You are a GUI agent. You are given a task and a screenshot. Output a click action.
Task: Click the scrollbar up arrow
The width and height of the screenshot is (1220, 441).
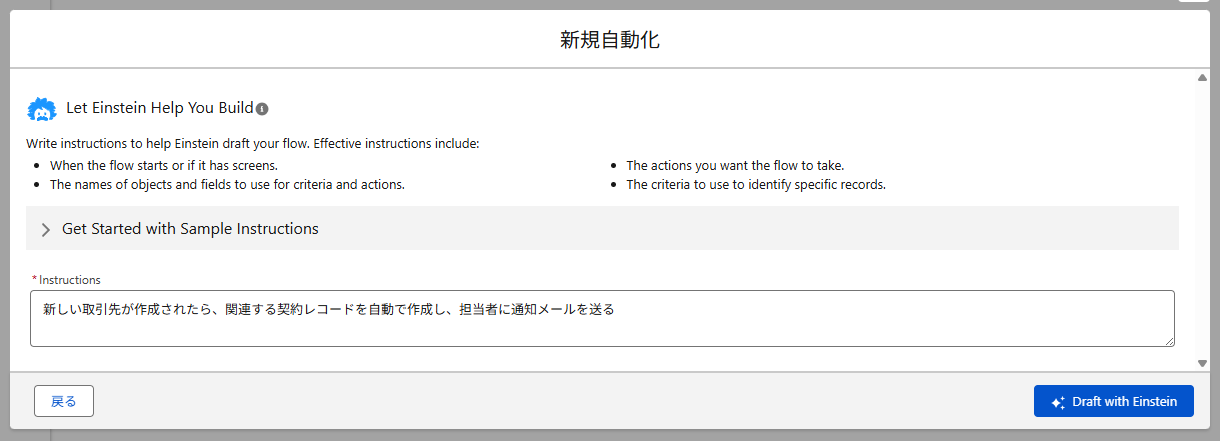click(x=1201, y=77)
